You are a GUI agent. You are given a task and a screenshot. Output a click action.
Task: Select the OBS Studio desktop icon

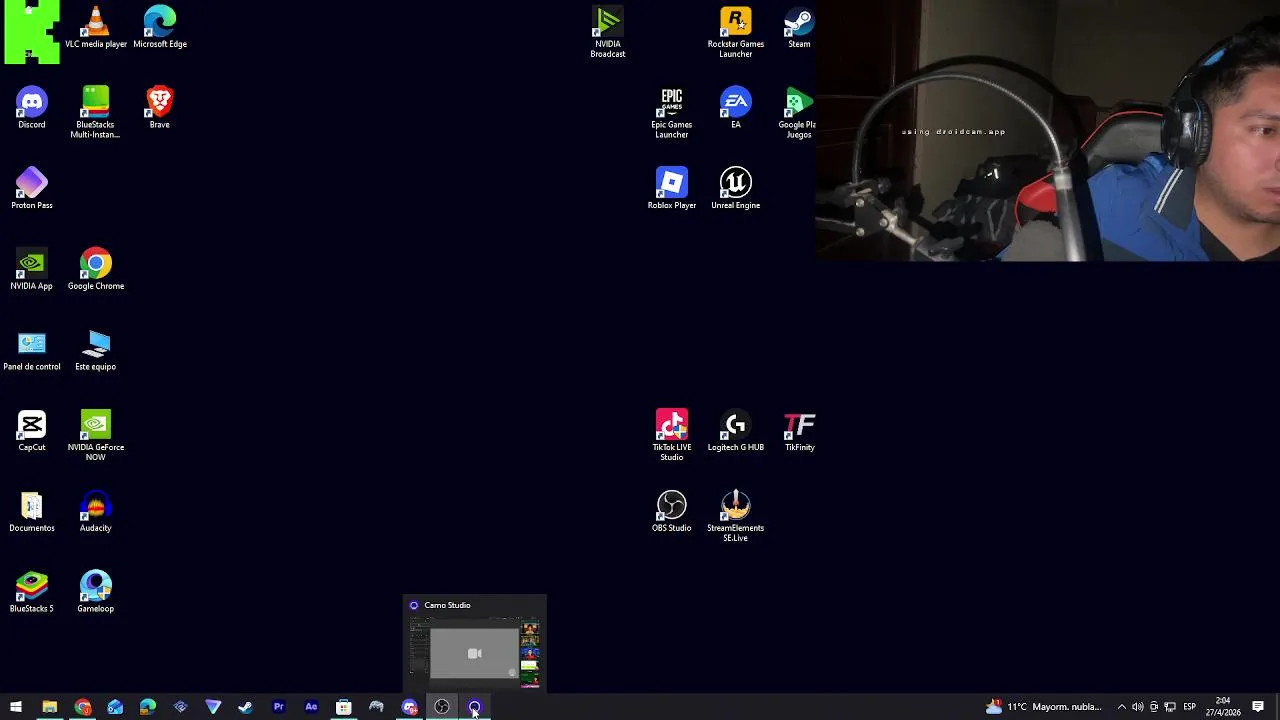(x=672, y=511)
